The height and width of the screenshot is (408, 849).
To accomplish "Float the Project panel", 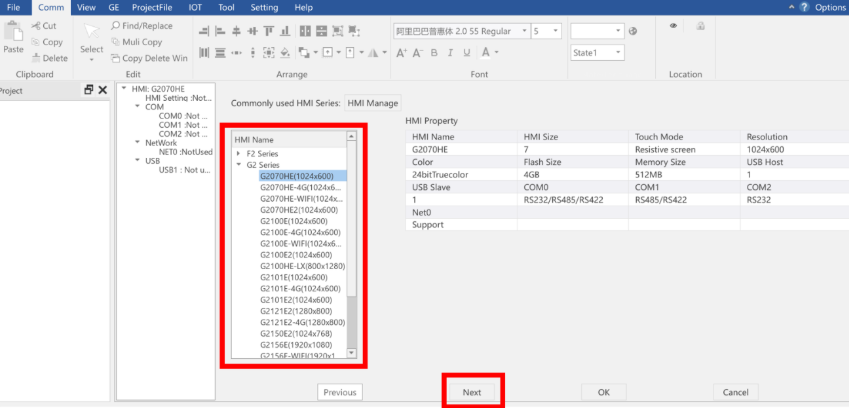I will 89,90.
